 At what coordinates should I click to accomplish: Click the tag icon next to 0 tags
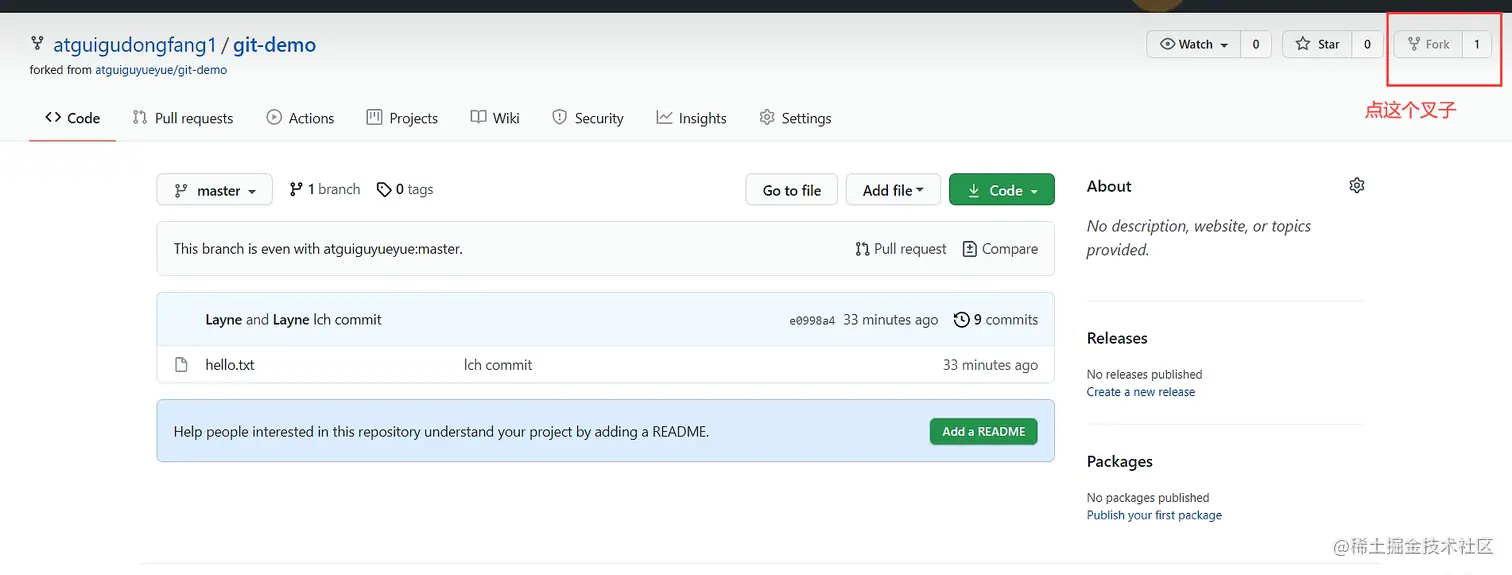pyautogui.click(x=384, y=189)
